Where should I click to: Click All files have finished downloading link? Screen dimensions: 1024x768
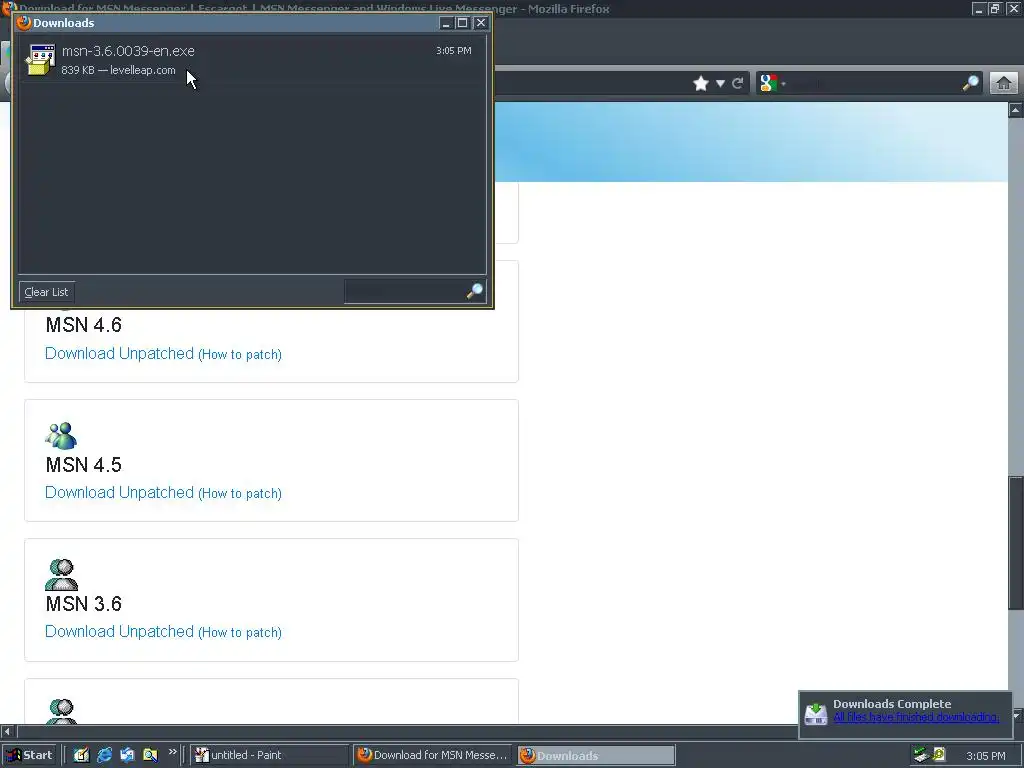tap(916, 718)
